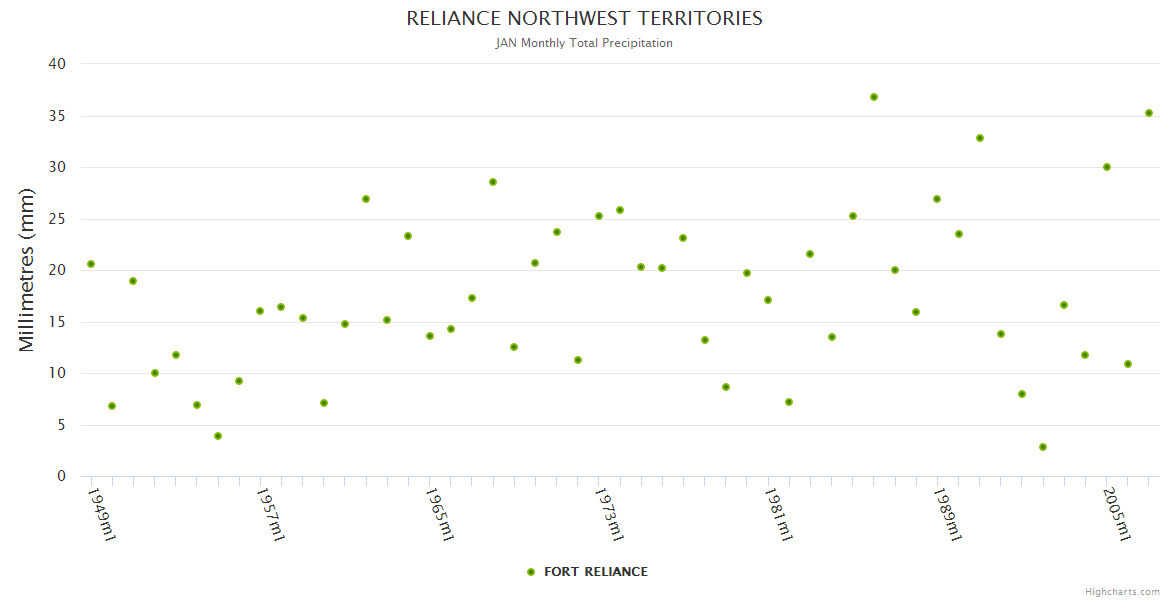Screen dimensions: 1170x600
Task: Click the Millimetres (mm) y-axis title
Action: tap(27, 270)
